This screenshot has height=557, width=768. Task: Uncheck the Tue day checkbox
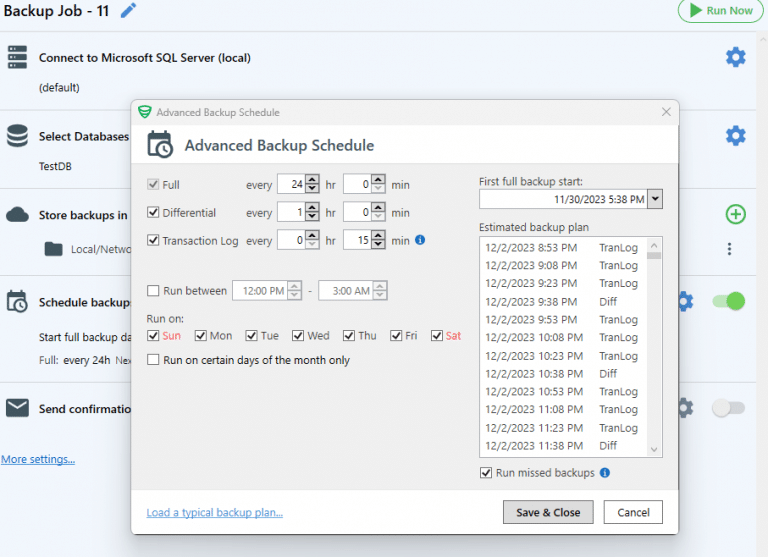click(x=251, y=336)
